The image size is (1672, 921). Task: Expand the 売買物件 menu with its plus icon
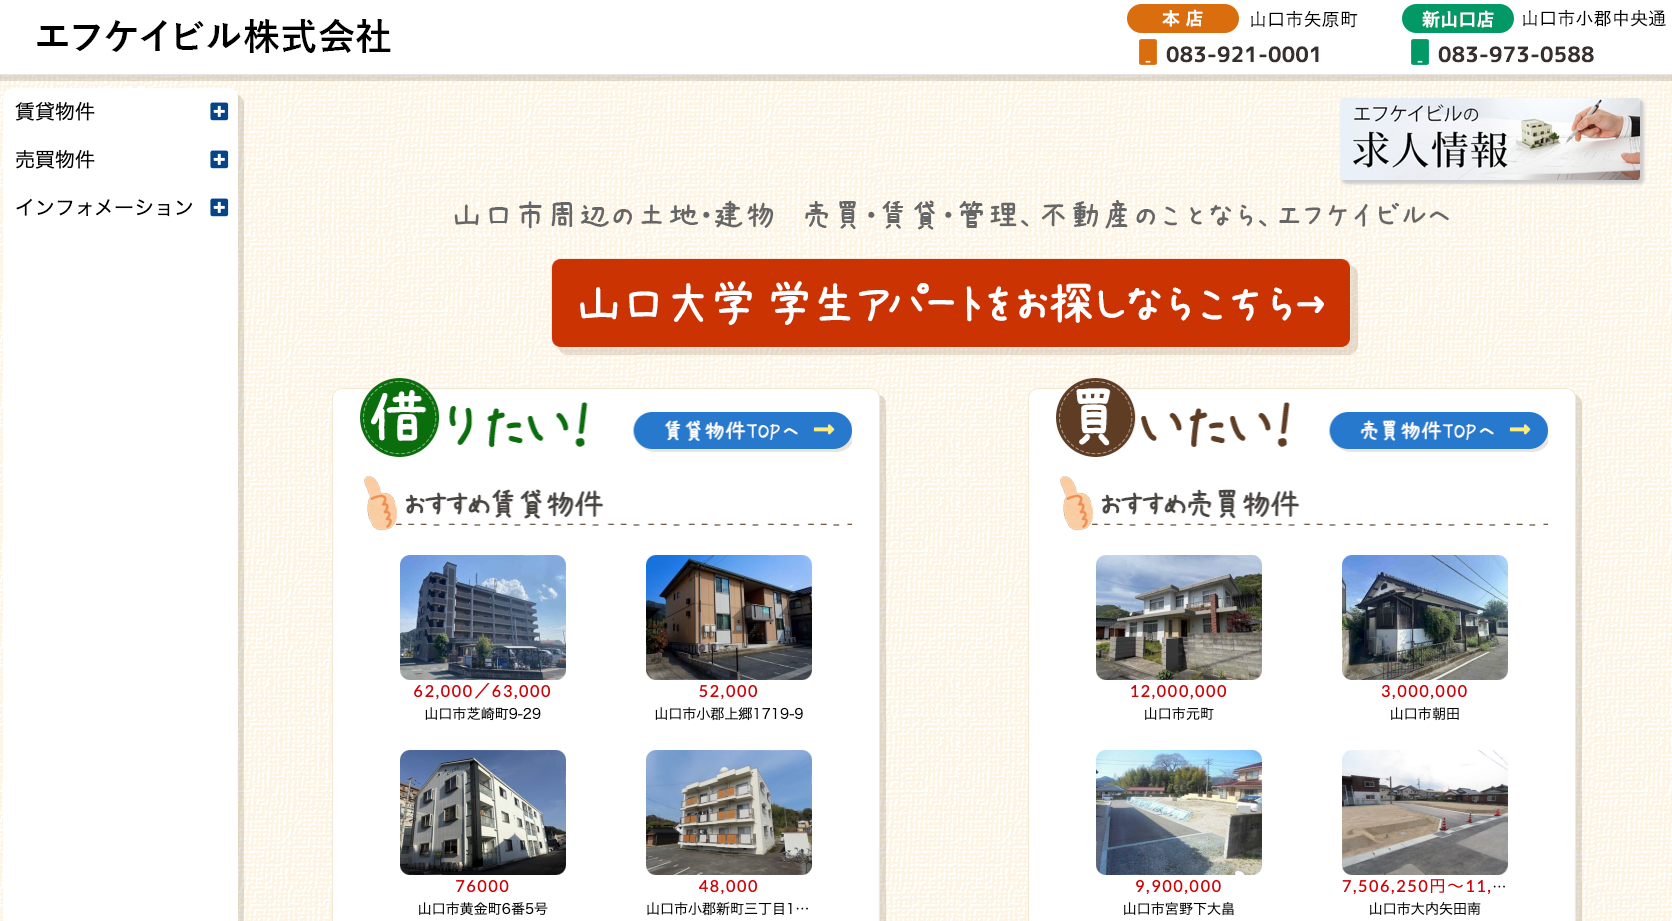tap(219, 160)
